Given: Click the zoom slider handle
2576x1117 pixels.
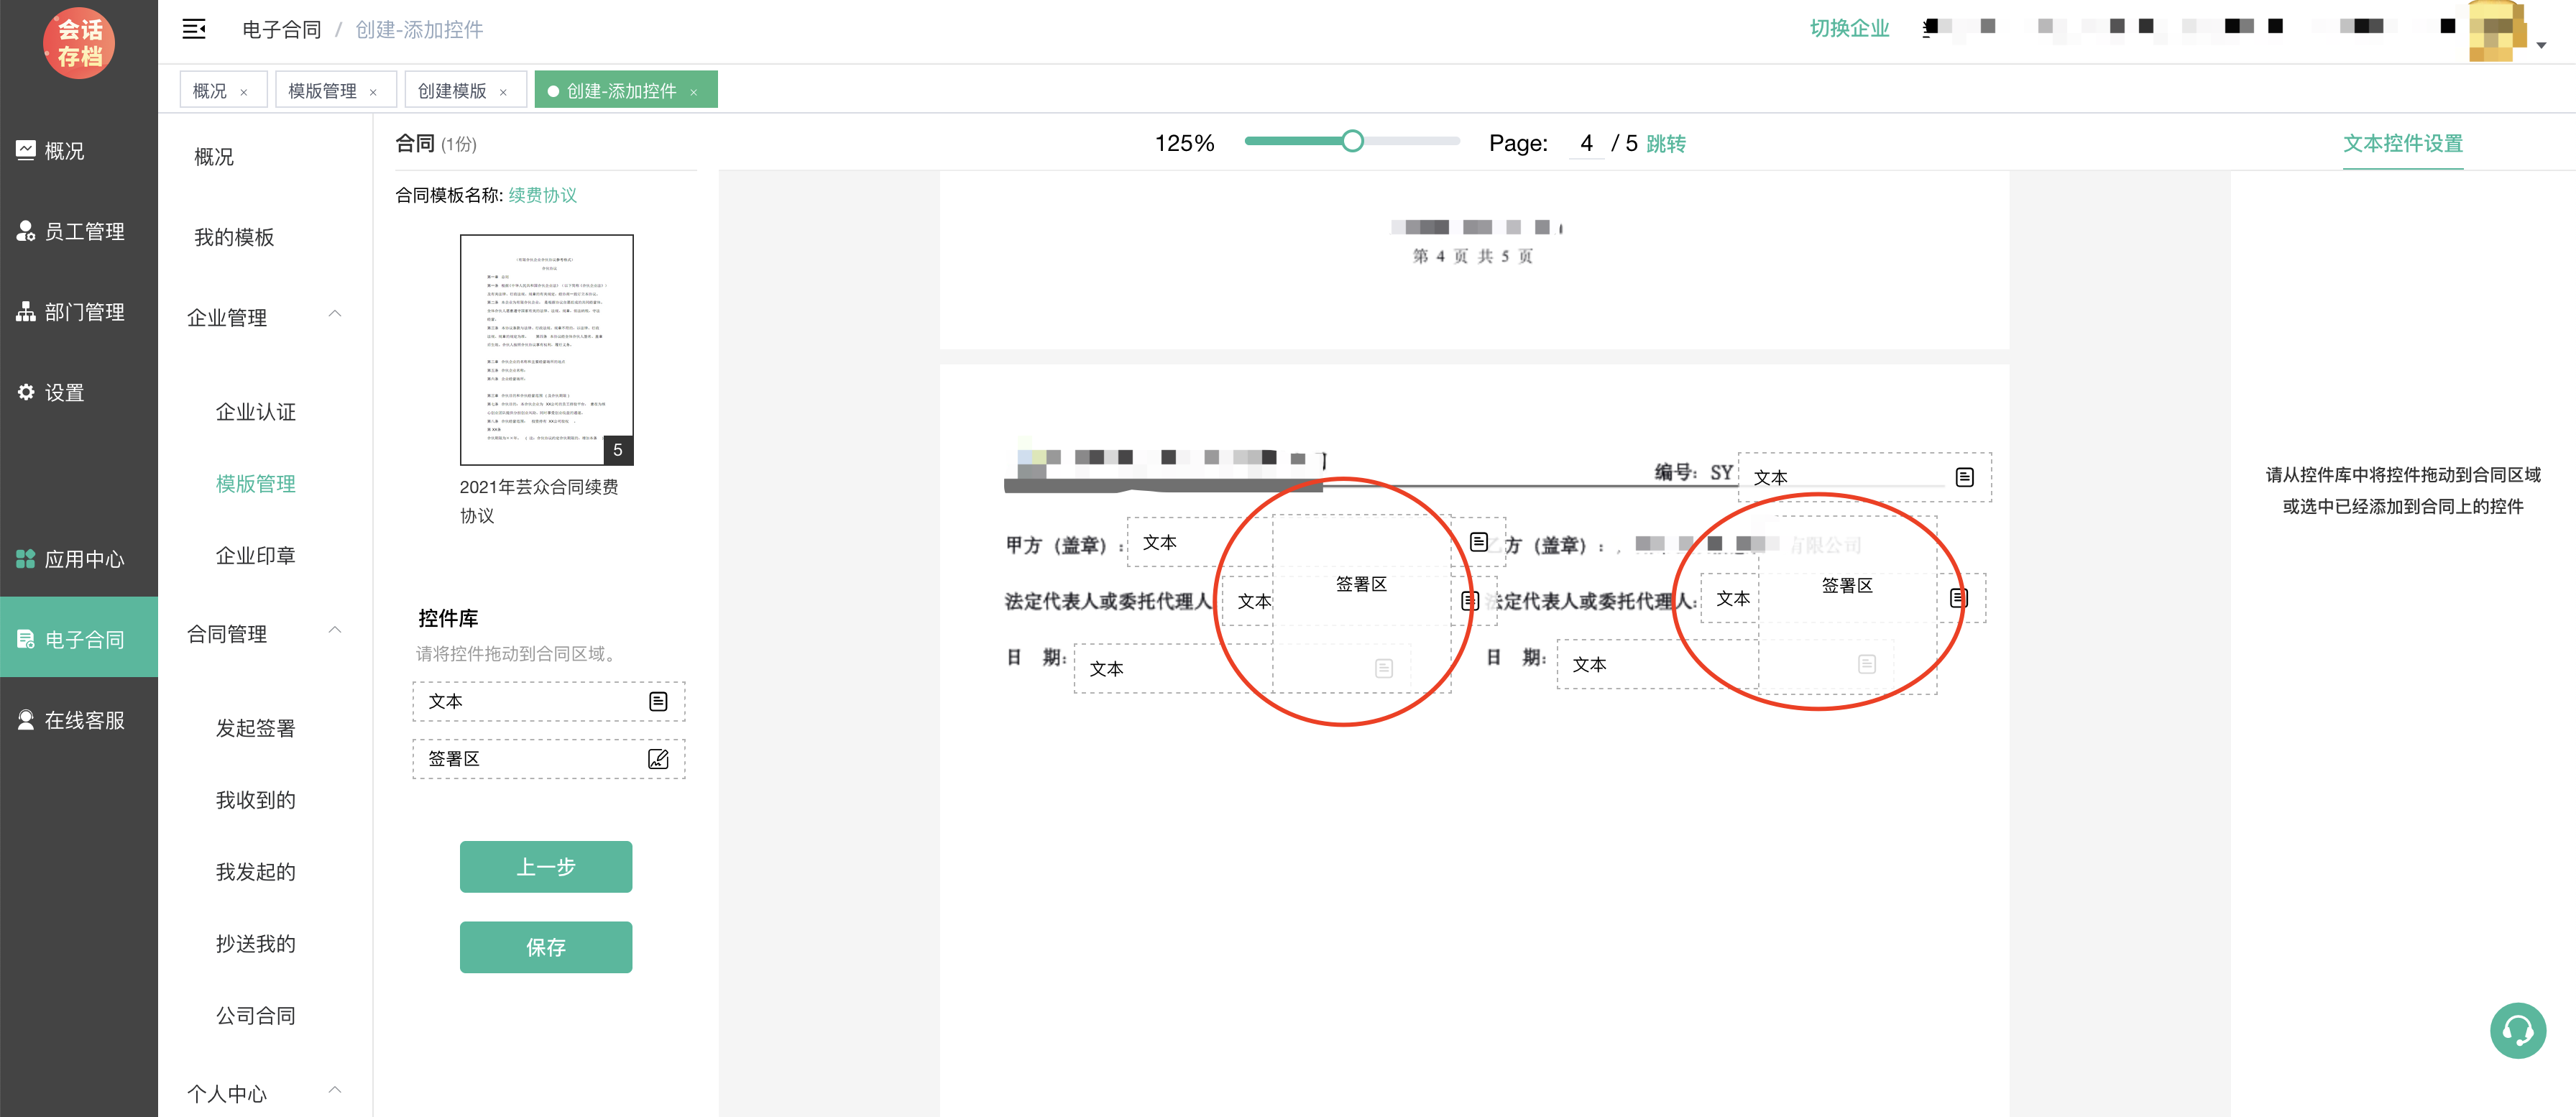Looking at the screenshot, I should pos(1352,141).
